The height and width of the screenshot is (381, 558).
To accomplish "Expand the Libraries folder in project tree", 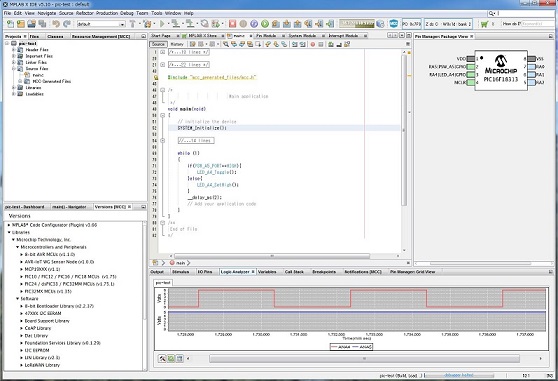I will [14, 88].
